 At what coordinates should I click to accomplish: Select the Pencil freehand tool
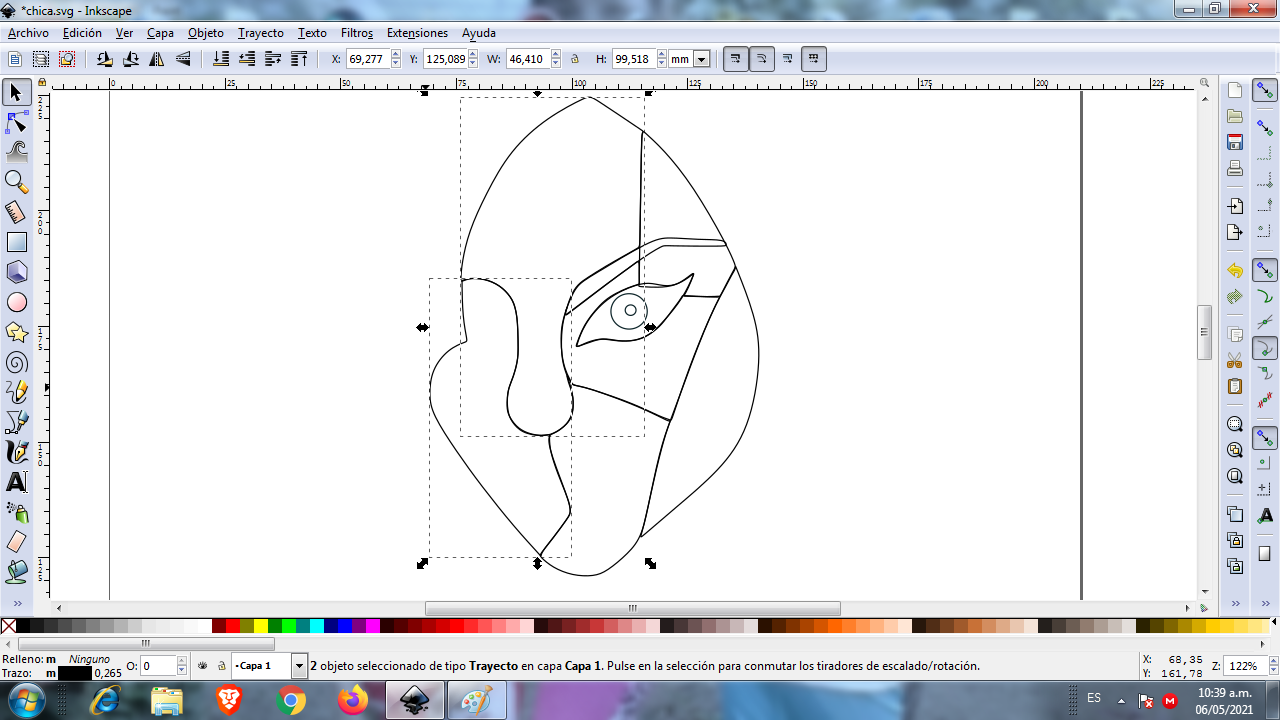pos(16,392)
